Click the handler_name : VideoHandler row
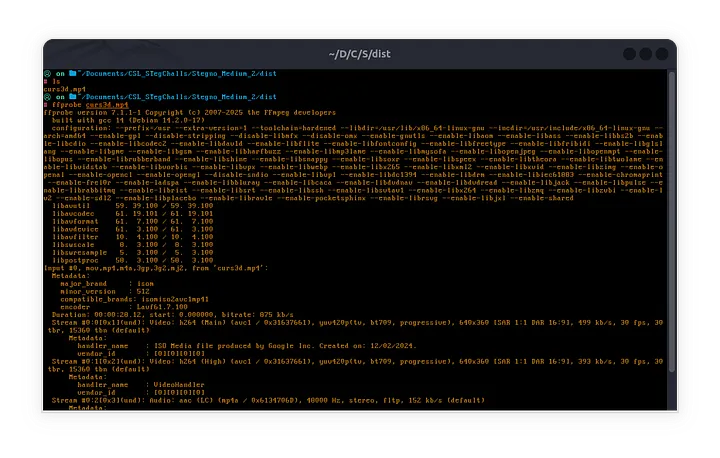 [x=141, y=385]
